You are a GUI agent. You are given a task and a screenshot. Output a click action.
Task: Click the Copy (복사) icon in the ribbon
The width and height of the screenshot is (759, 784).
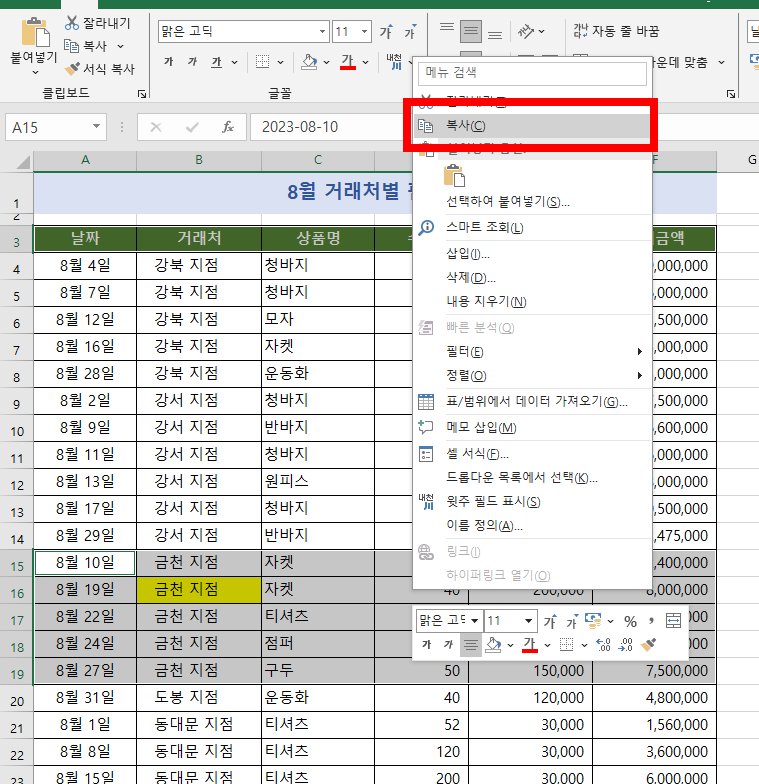[x=72, y=46]
